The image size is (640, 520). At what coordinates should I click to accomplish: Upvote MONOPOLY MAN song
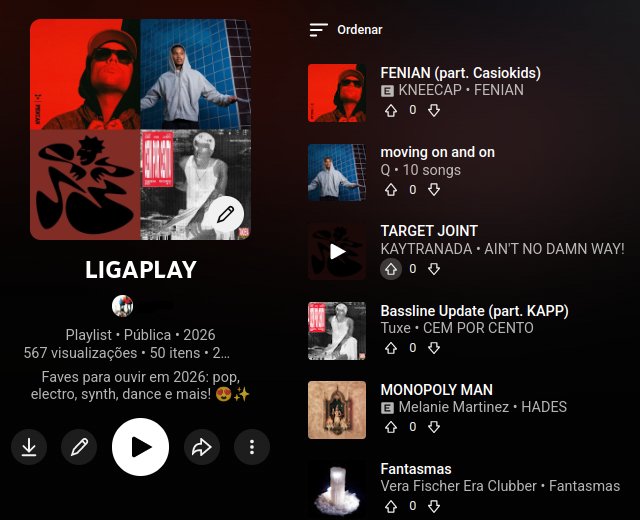pos(391,427)
